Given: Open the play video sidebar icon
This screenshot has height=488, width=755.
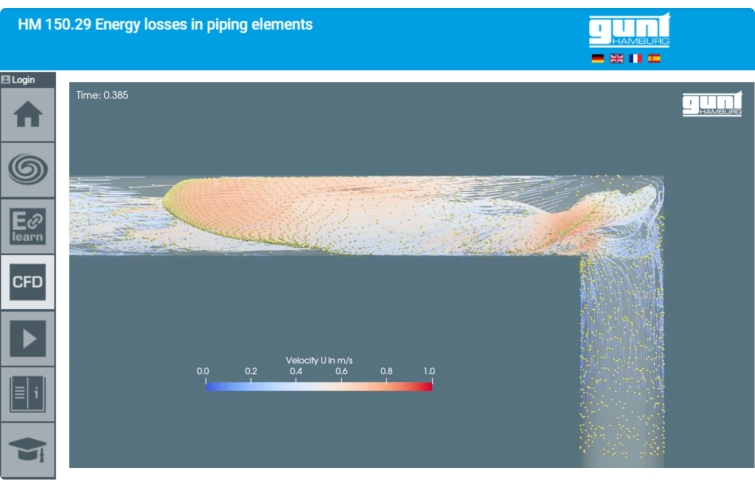Looking at the screenshot, I should point(27,338).
